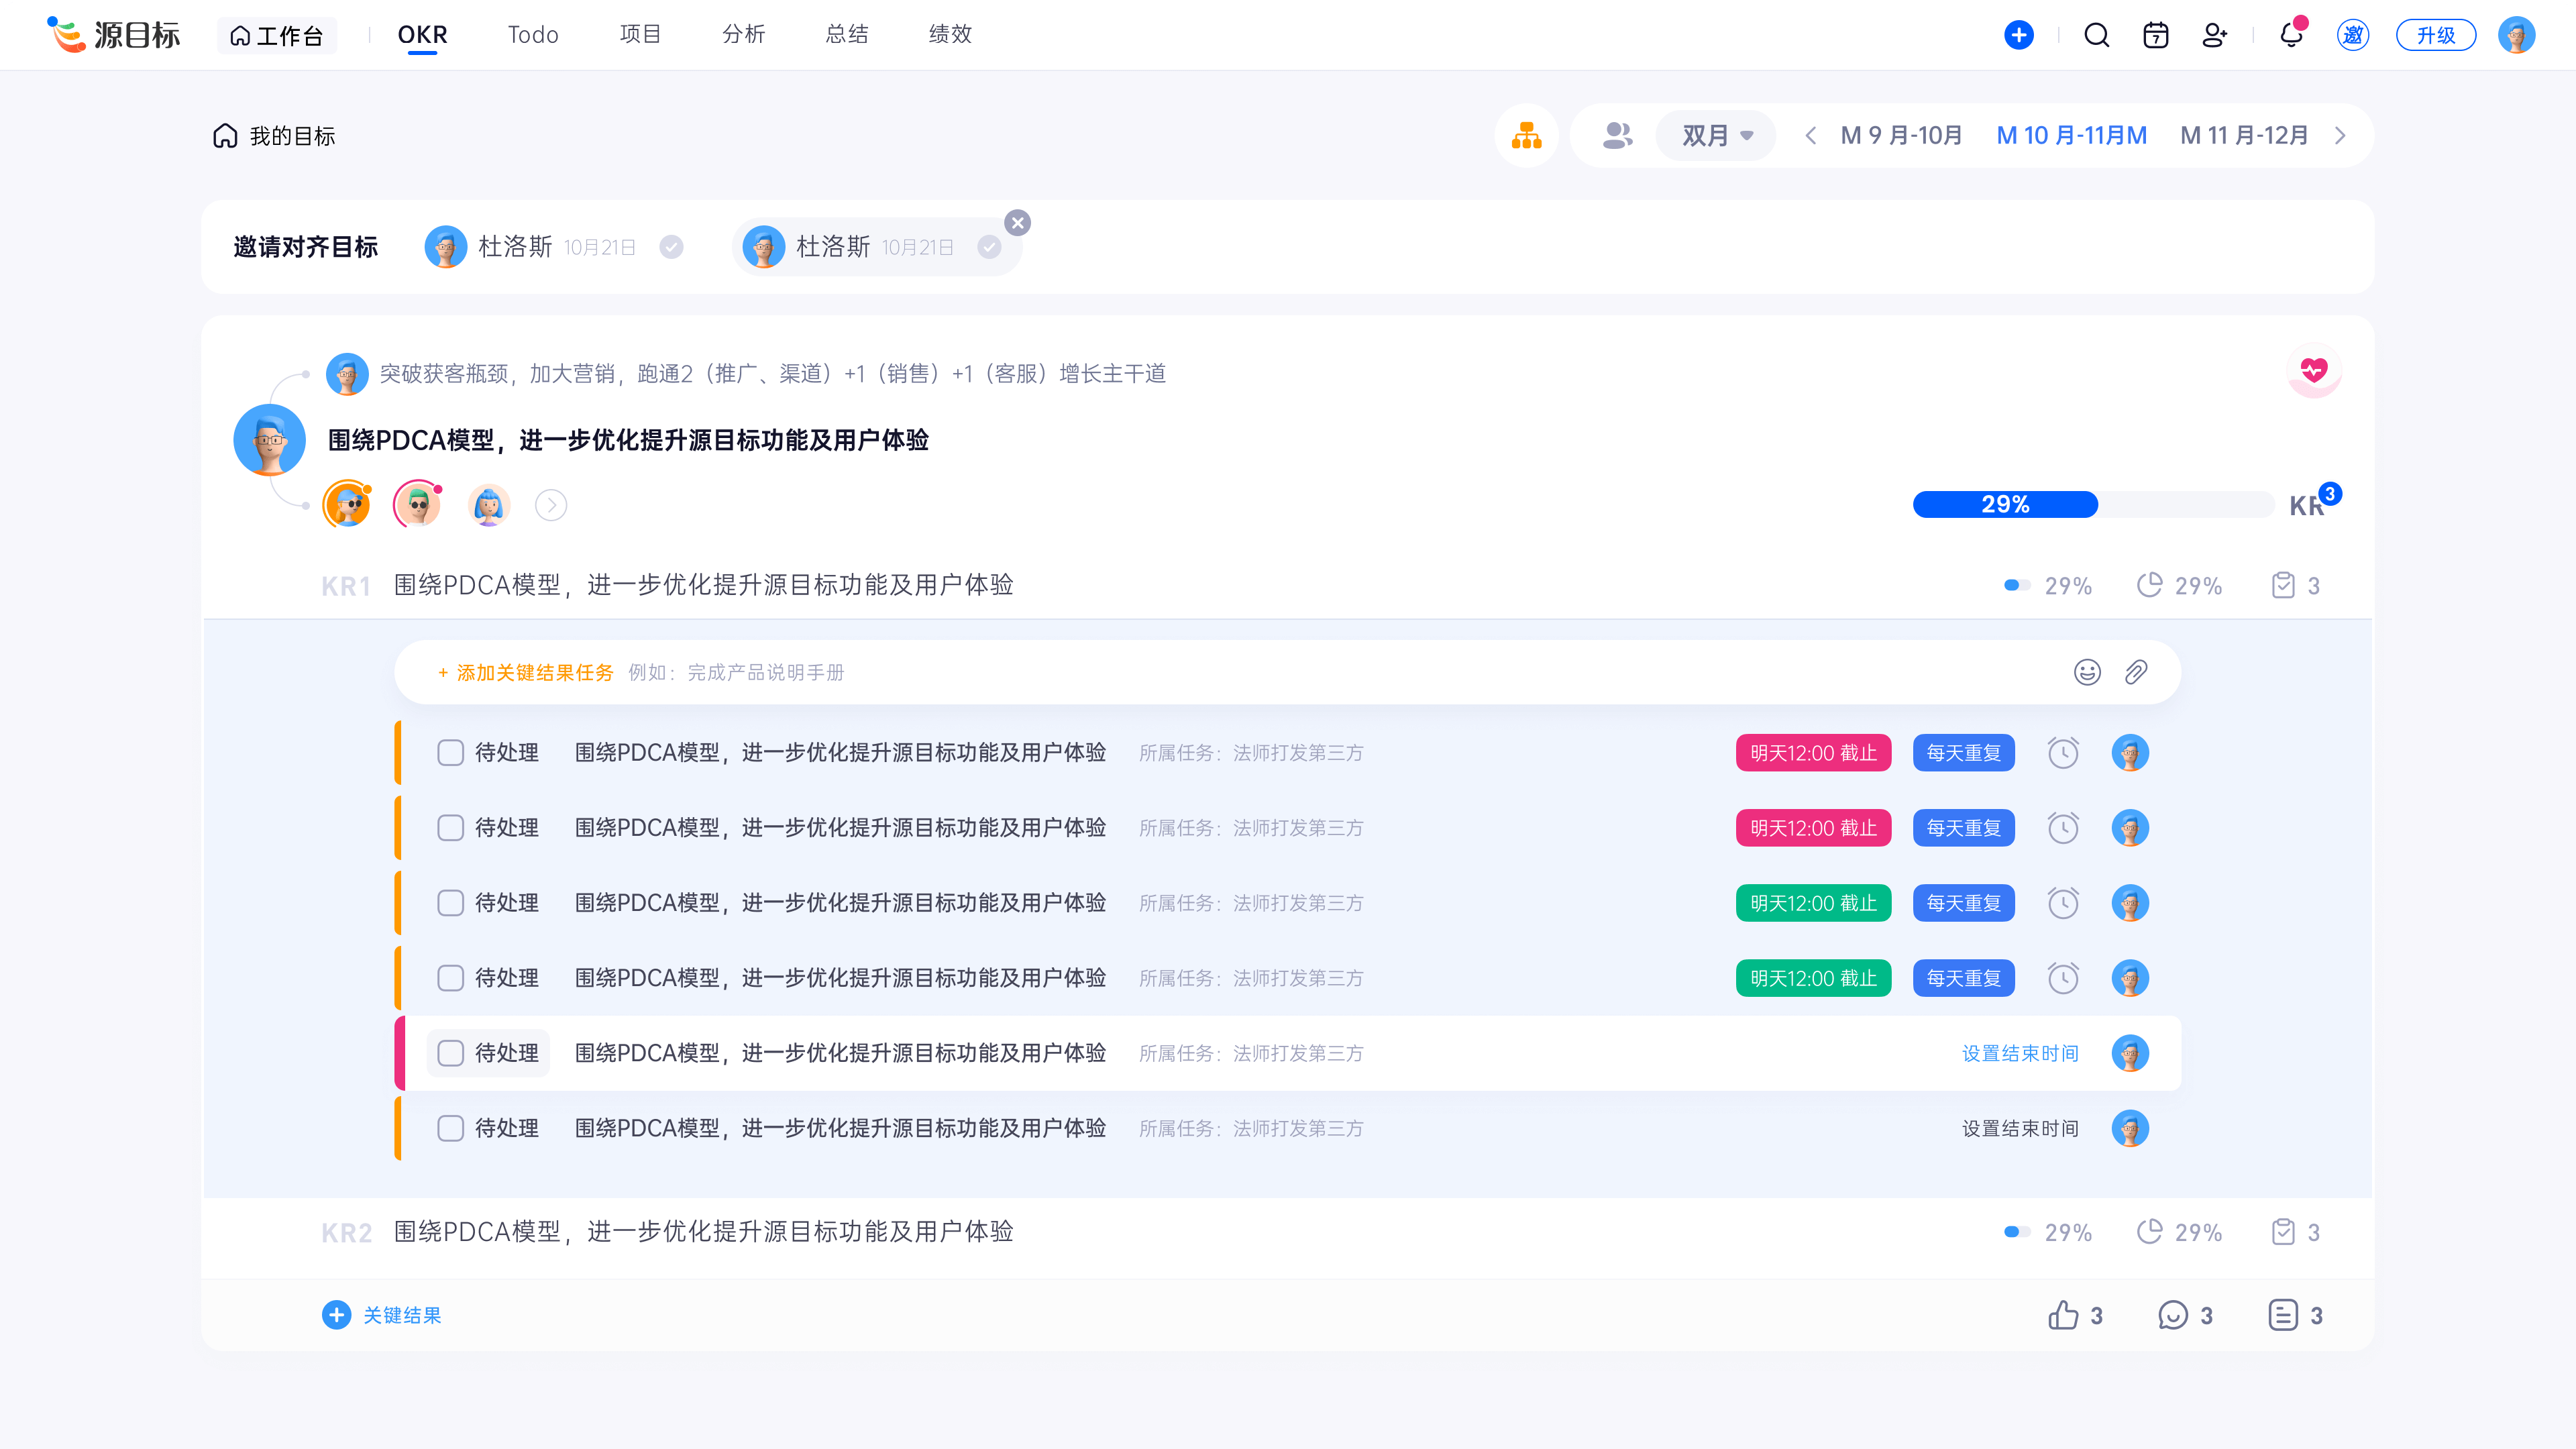
Task: Expand more members with the circle arrow
Action: tap(550, 505)
